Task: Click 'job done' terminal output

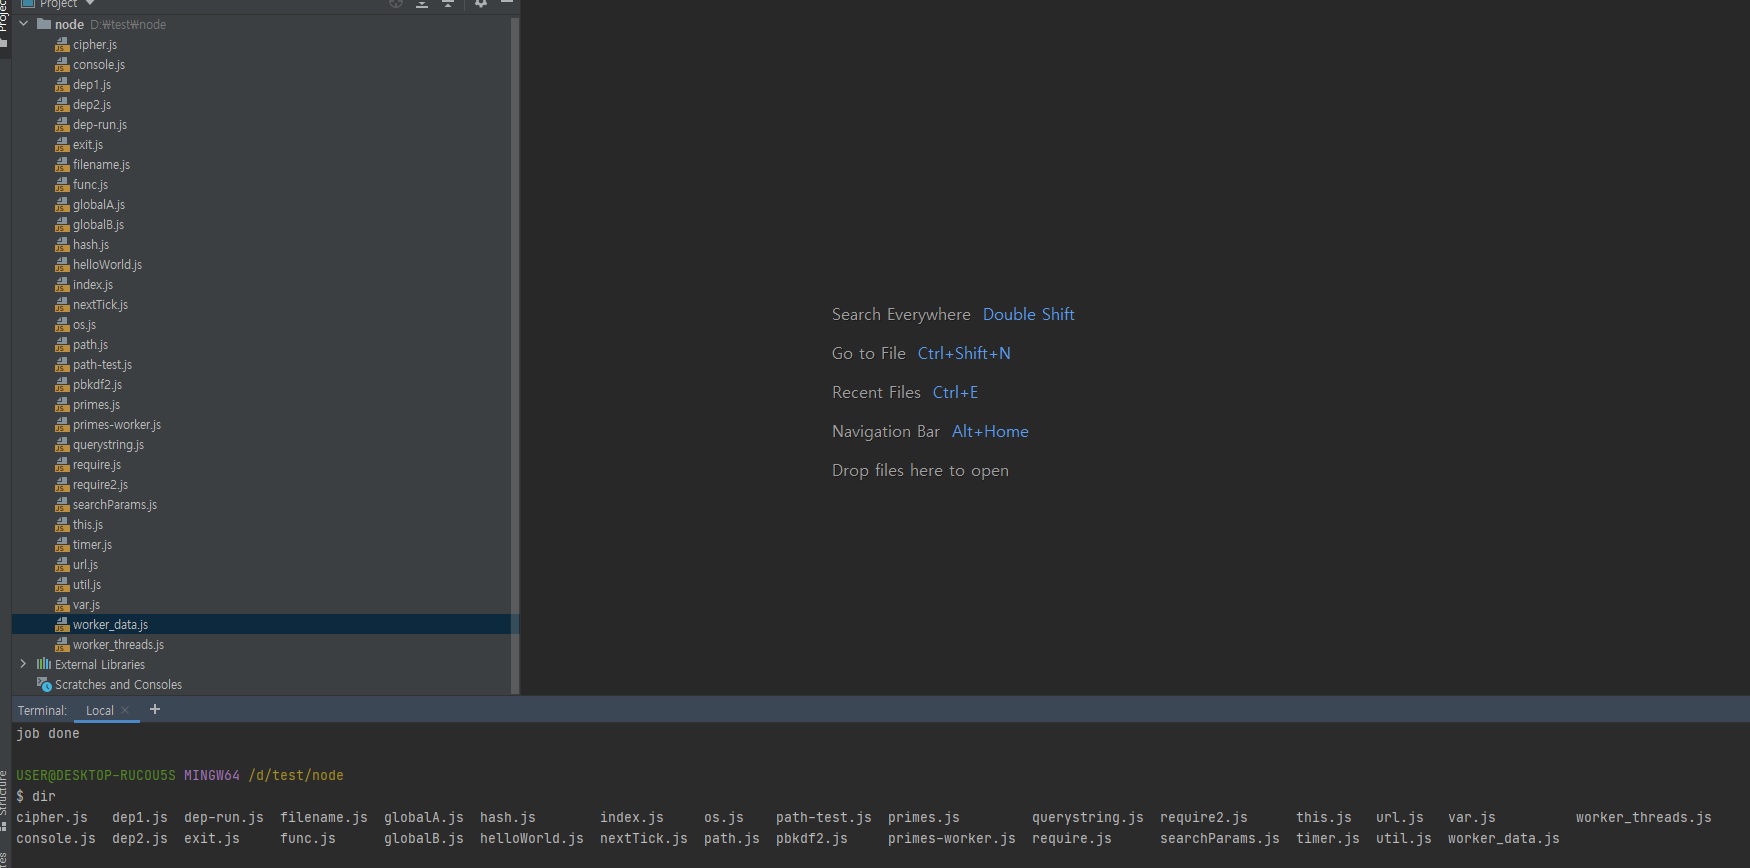Action: [48, 733]
